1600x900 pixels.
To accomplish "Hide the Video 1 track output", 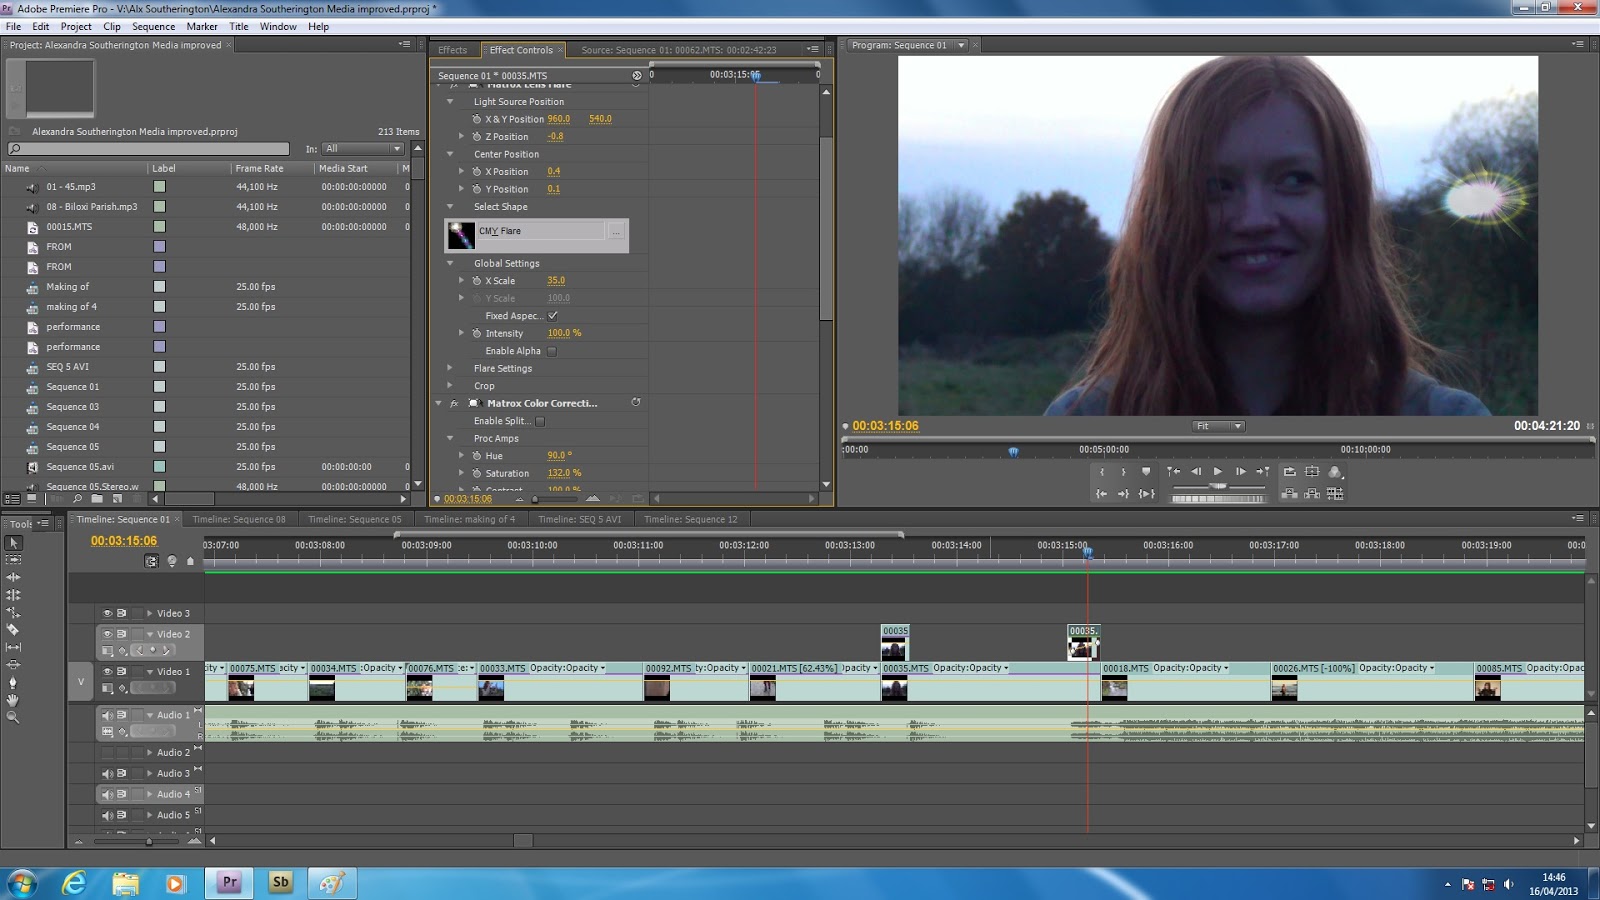I will [x=107, y=671].
